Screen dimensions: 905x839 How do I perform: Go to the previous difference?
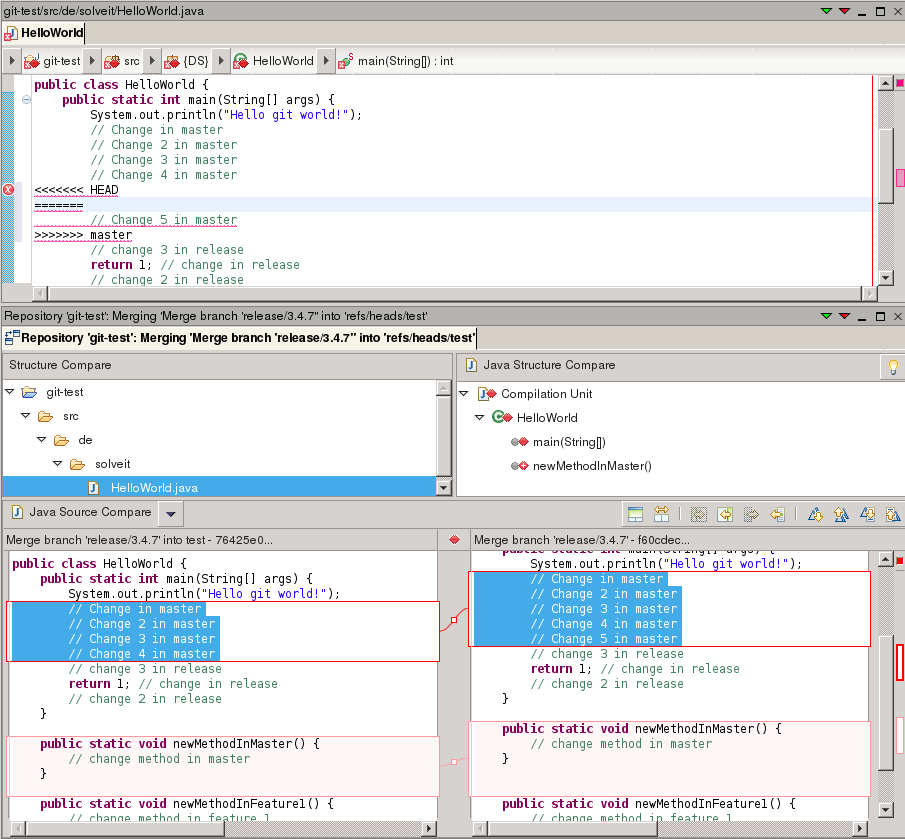pyautogui.click(x=841, y=514)
